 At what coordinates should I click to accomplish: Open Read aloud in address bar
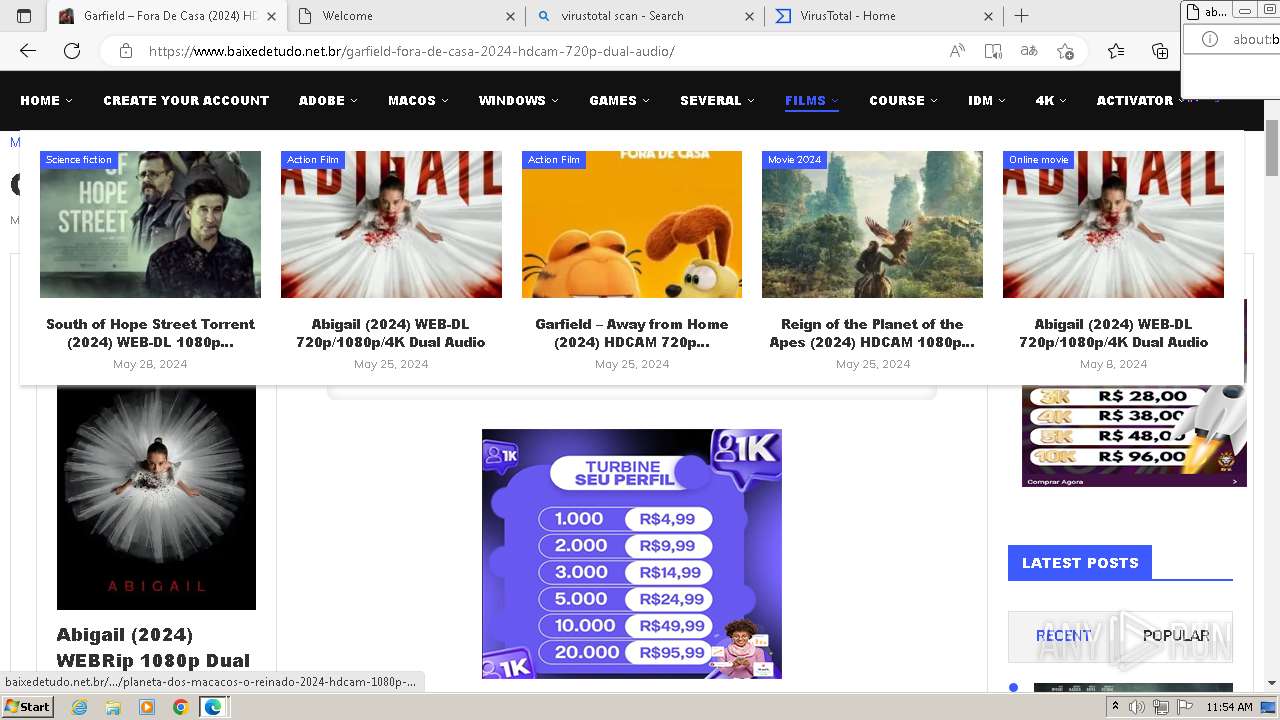click(x=957, y=51)
